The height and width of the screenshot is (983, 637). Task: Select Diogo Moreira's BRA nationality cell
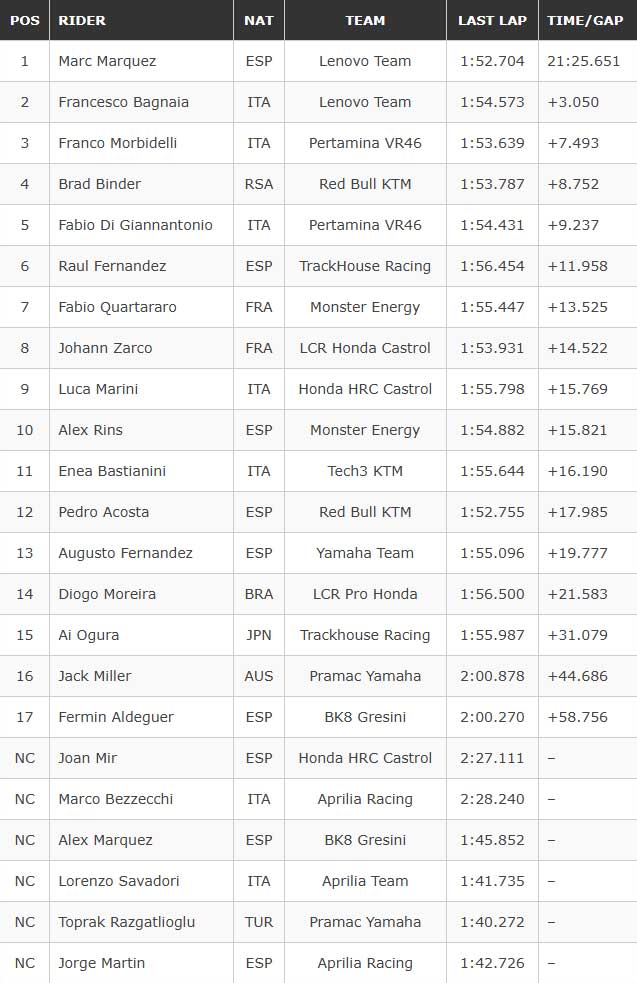[258, 594]
